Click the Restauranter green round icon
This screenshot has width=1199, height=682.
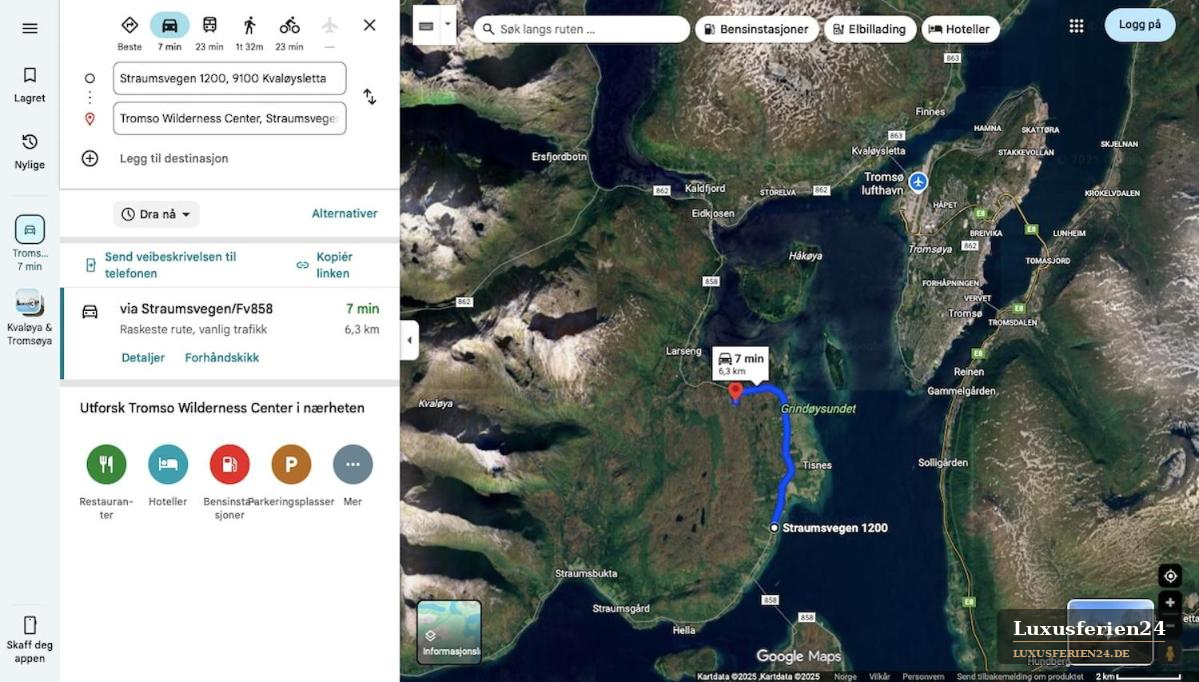pyautogui.click(x=106, y=464)
